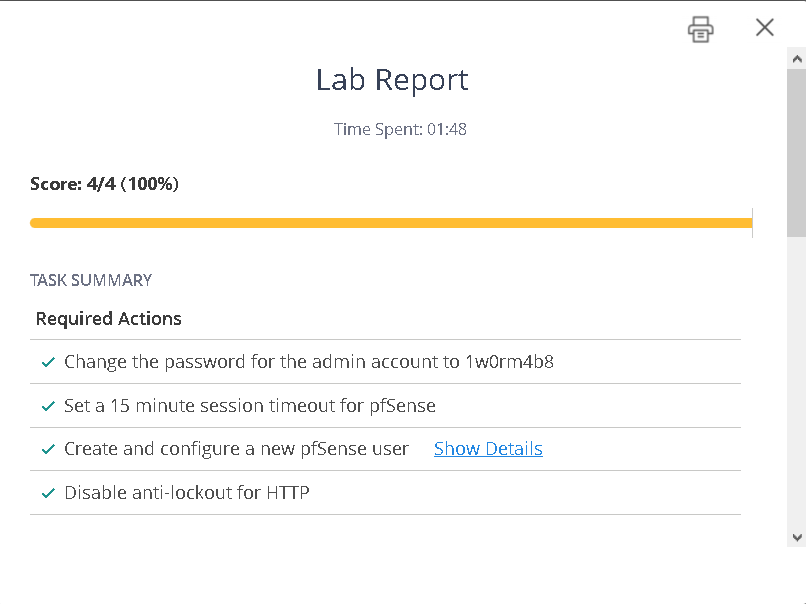
Task: Select the 'Set a 15 minute session timeout' row
Action: coord(249,406)
